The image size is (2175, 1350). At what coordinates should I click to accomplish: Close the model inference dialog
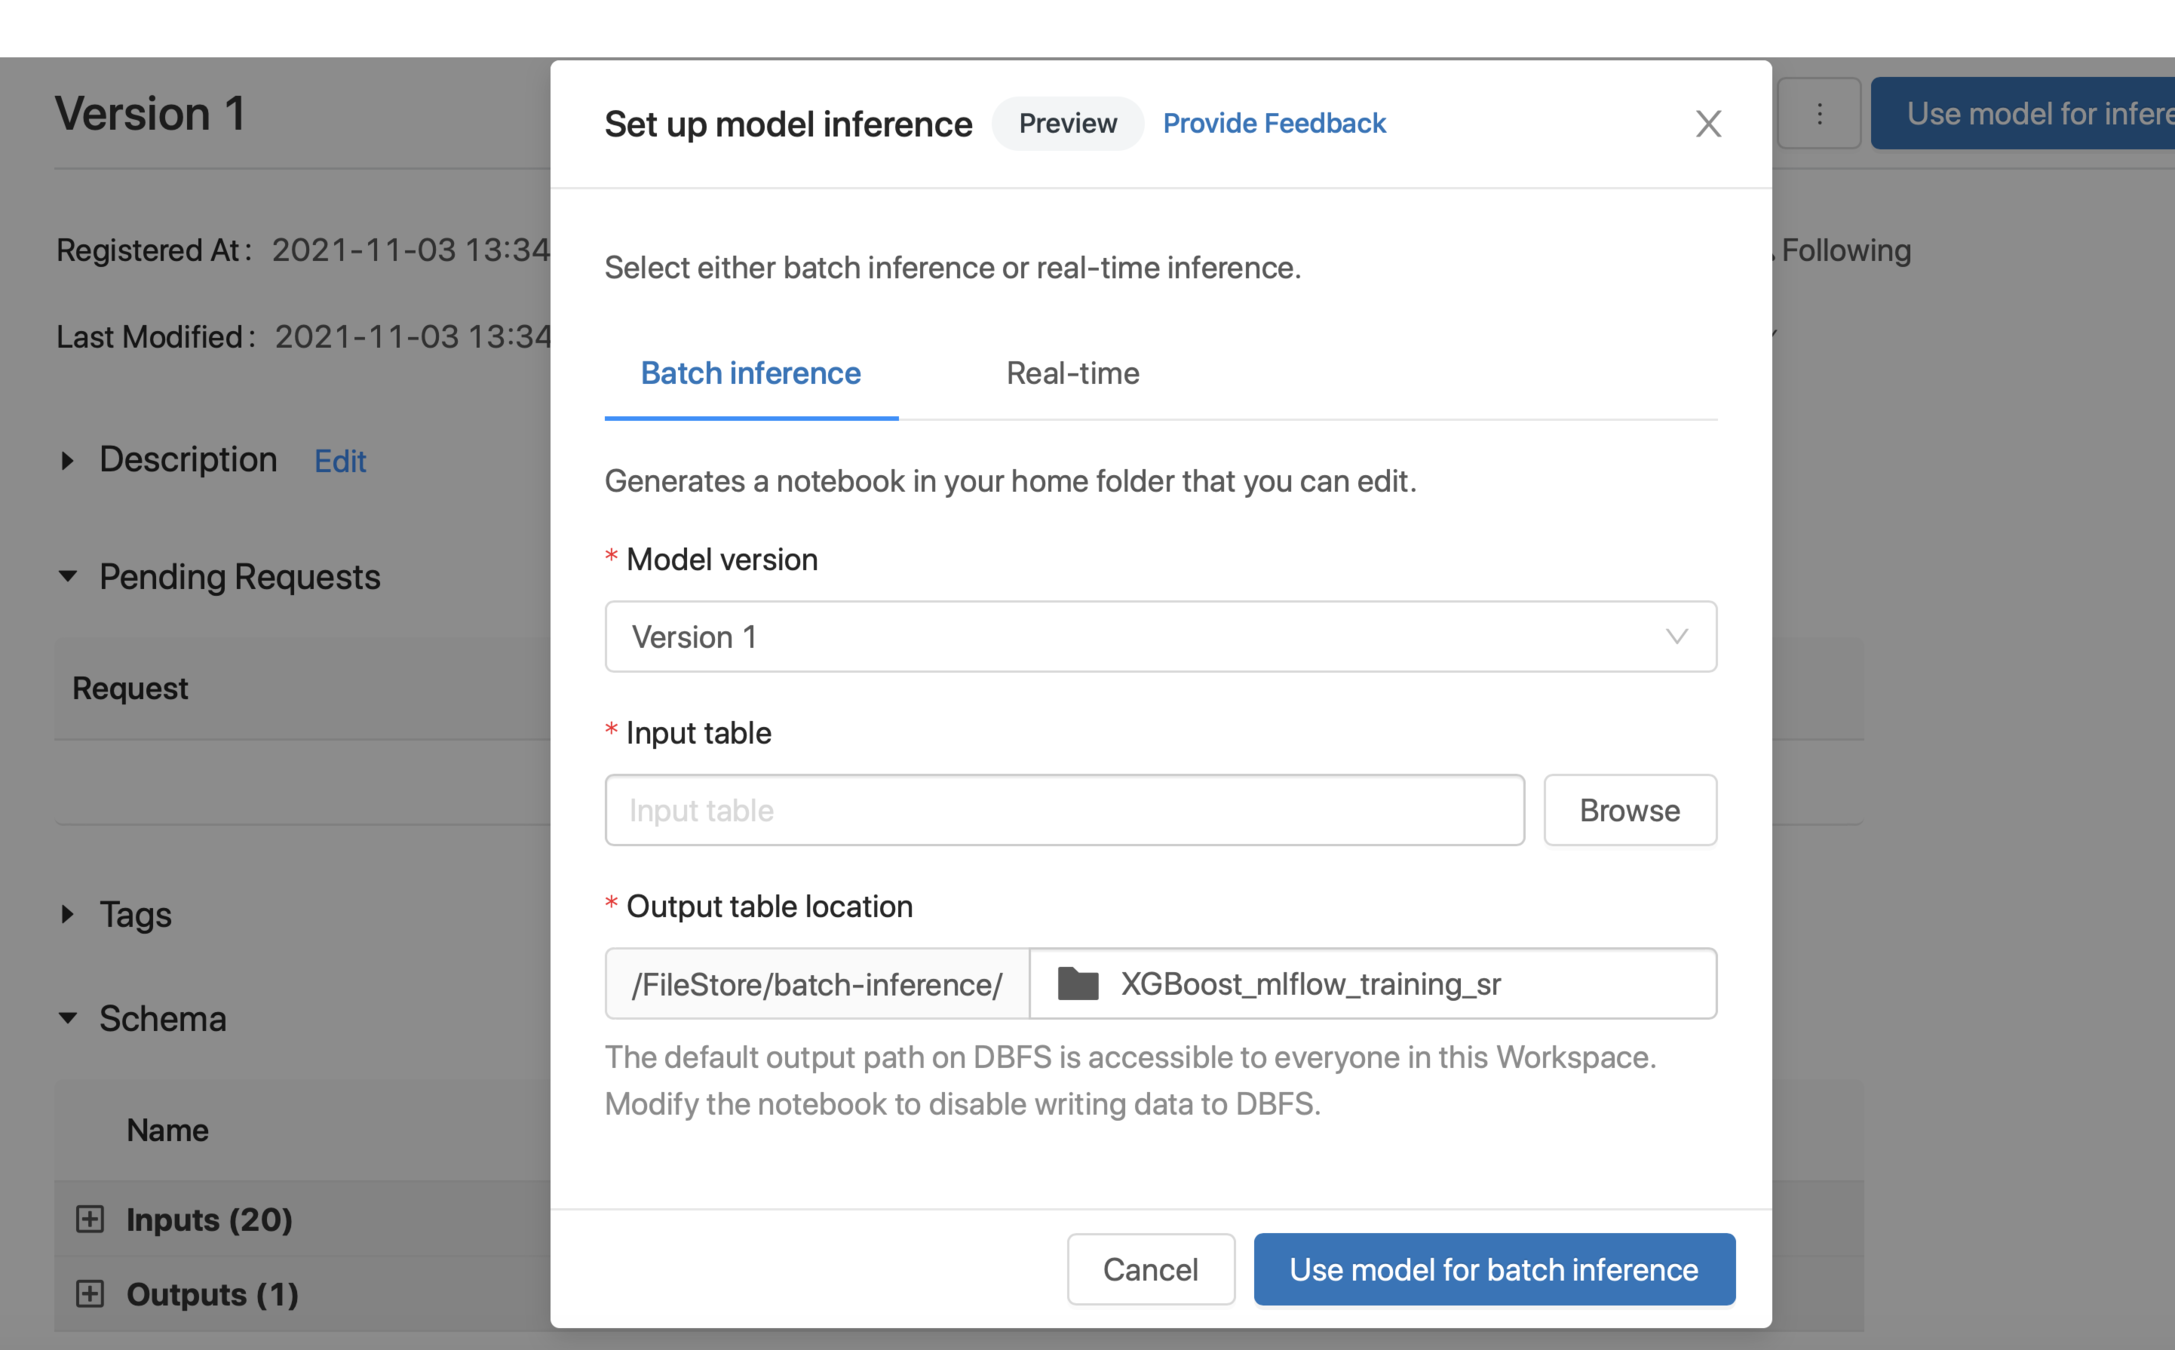click(x=1708, y=124)
